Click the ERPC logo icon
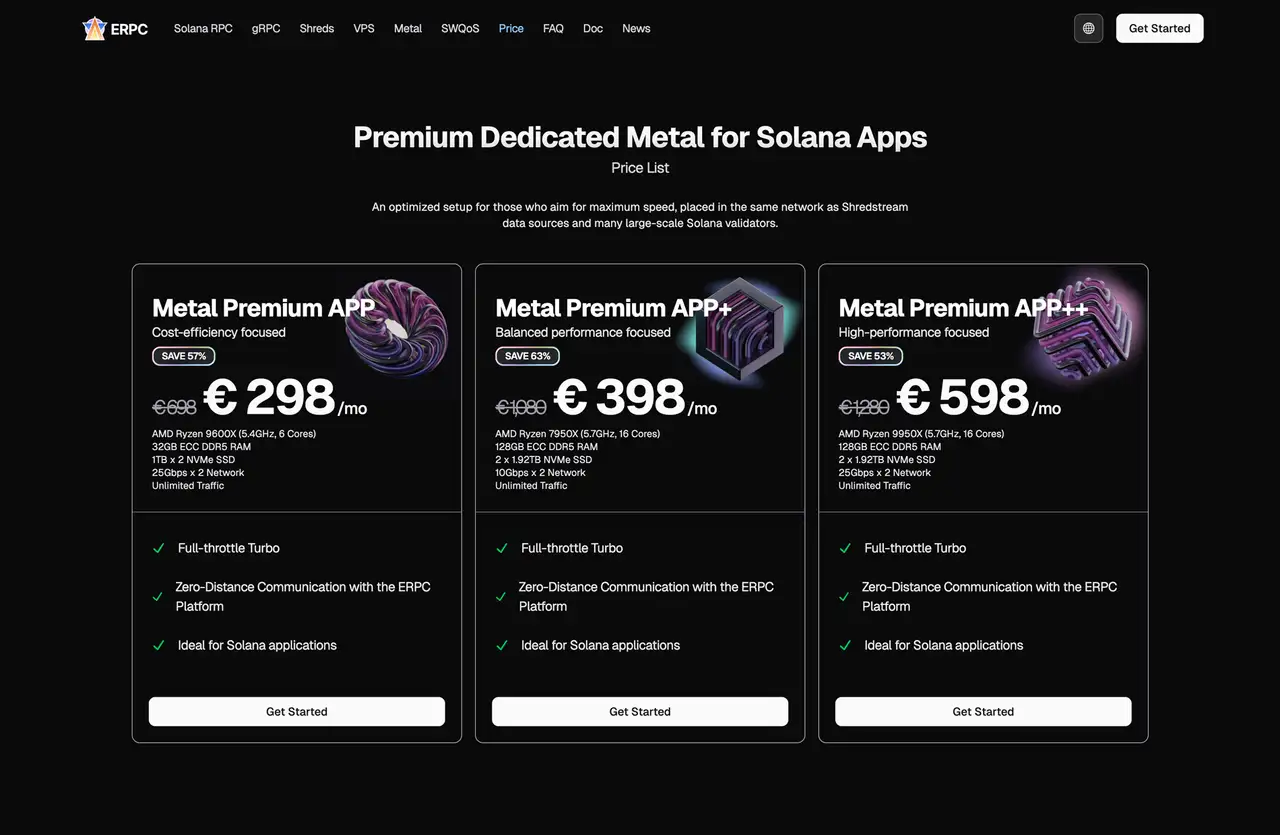Screen dimensions: 1280x835 [95, 28]
